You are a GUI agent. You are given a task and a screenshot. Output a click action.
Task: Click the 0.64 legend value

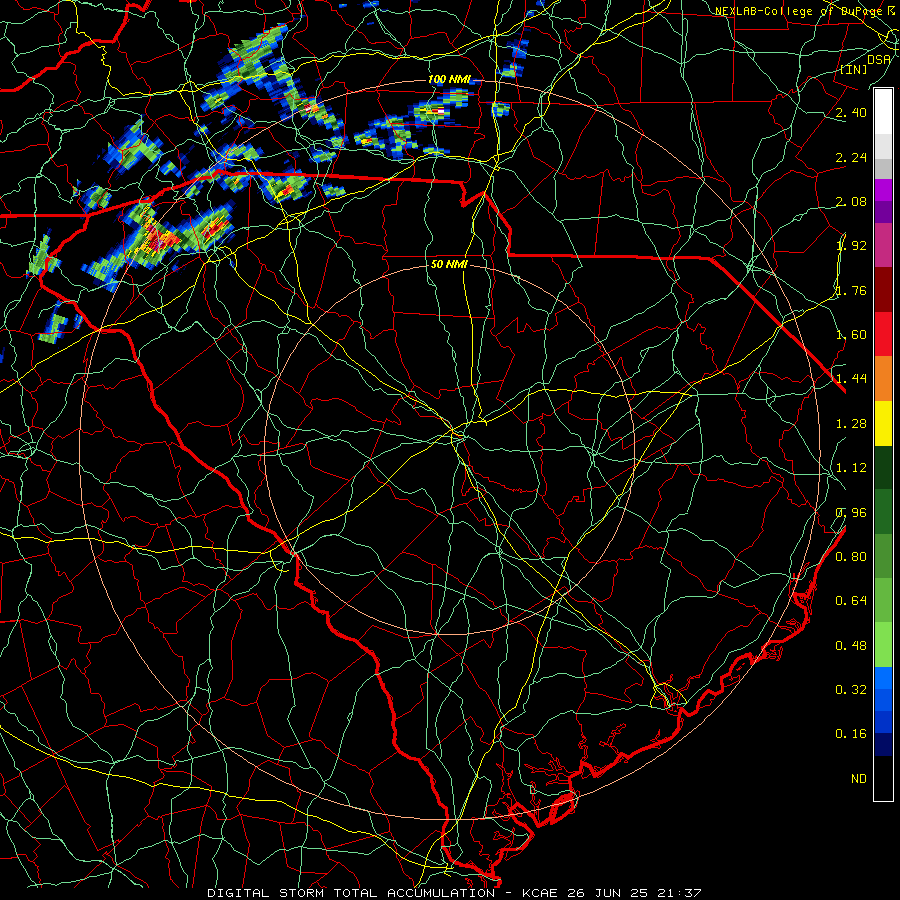click(x=851, y=601)
